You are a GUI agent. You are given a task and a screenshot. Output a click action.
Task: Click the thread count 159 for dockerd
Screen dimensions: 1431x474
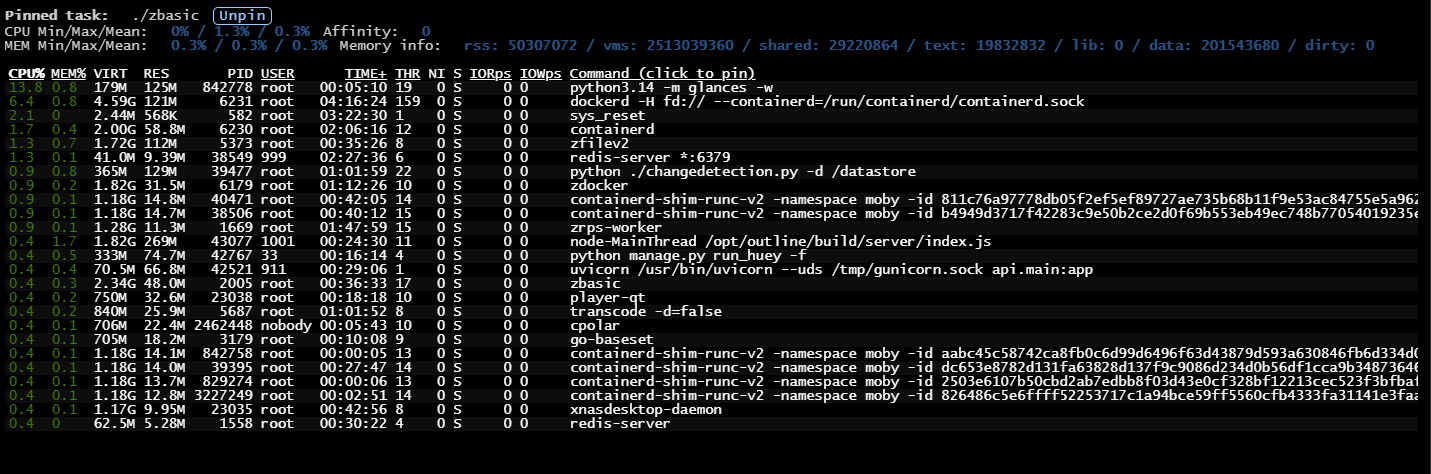coord(407,101)
